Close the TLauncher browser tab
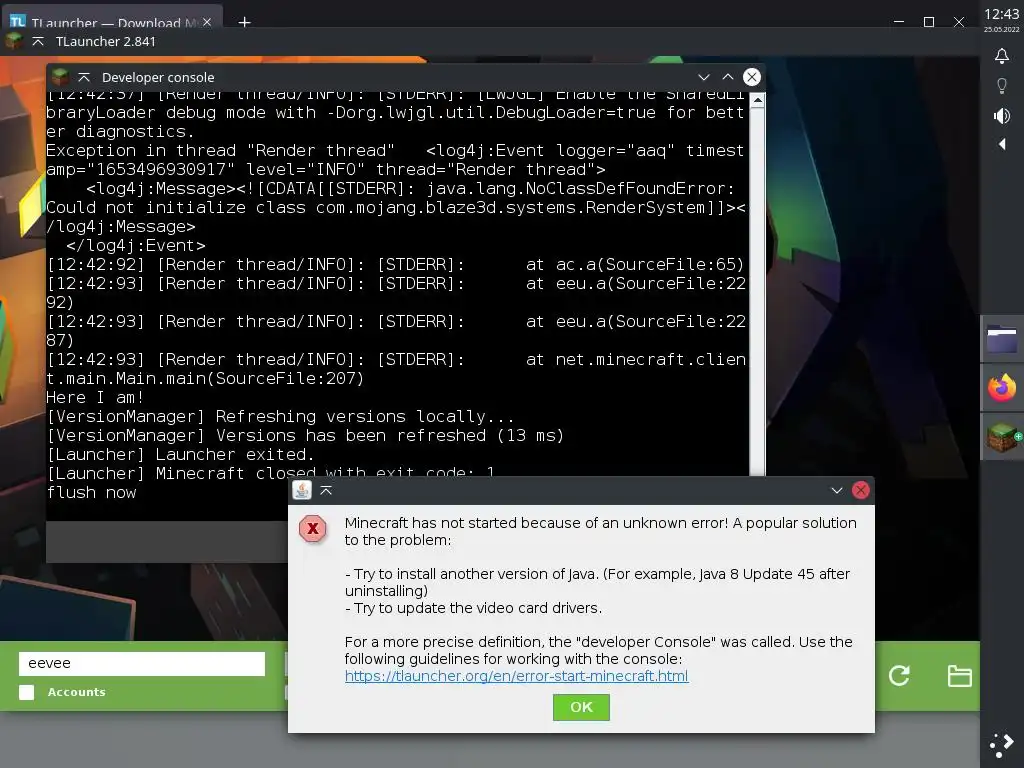Image resolution: width=1024 pixels, height=768 pixels. tap(207, 22)
